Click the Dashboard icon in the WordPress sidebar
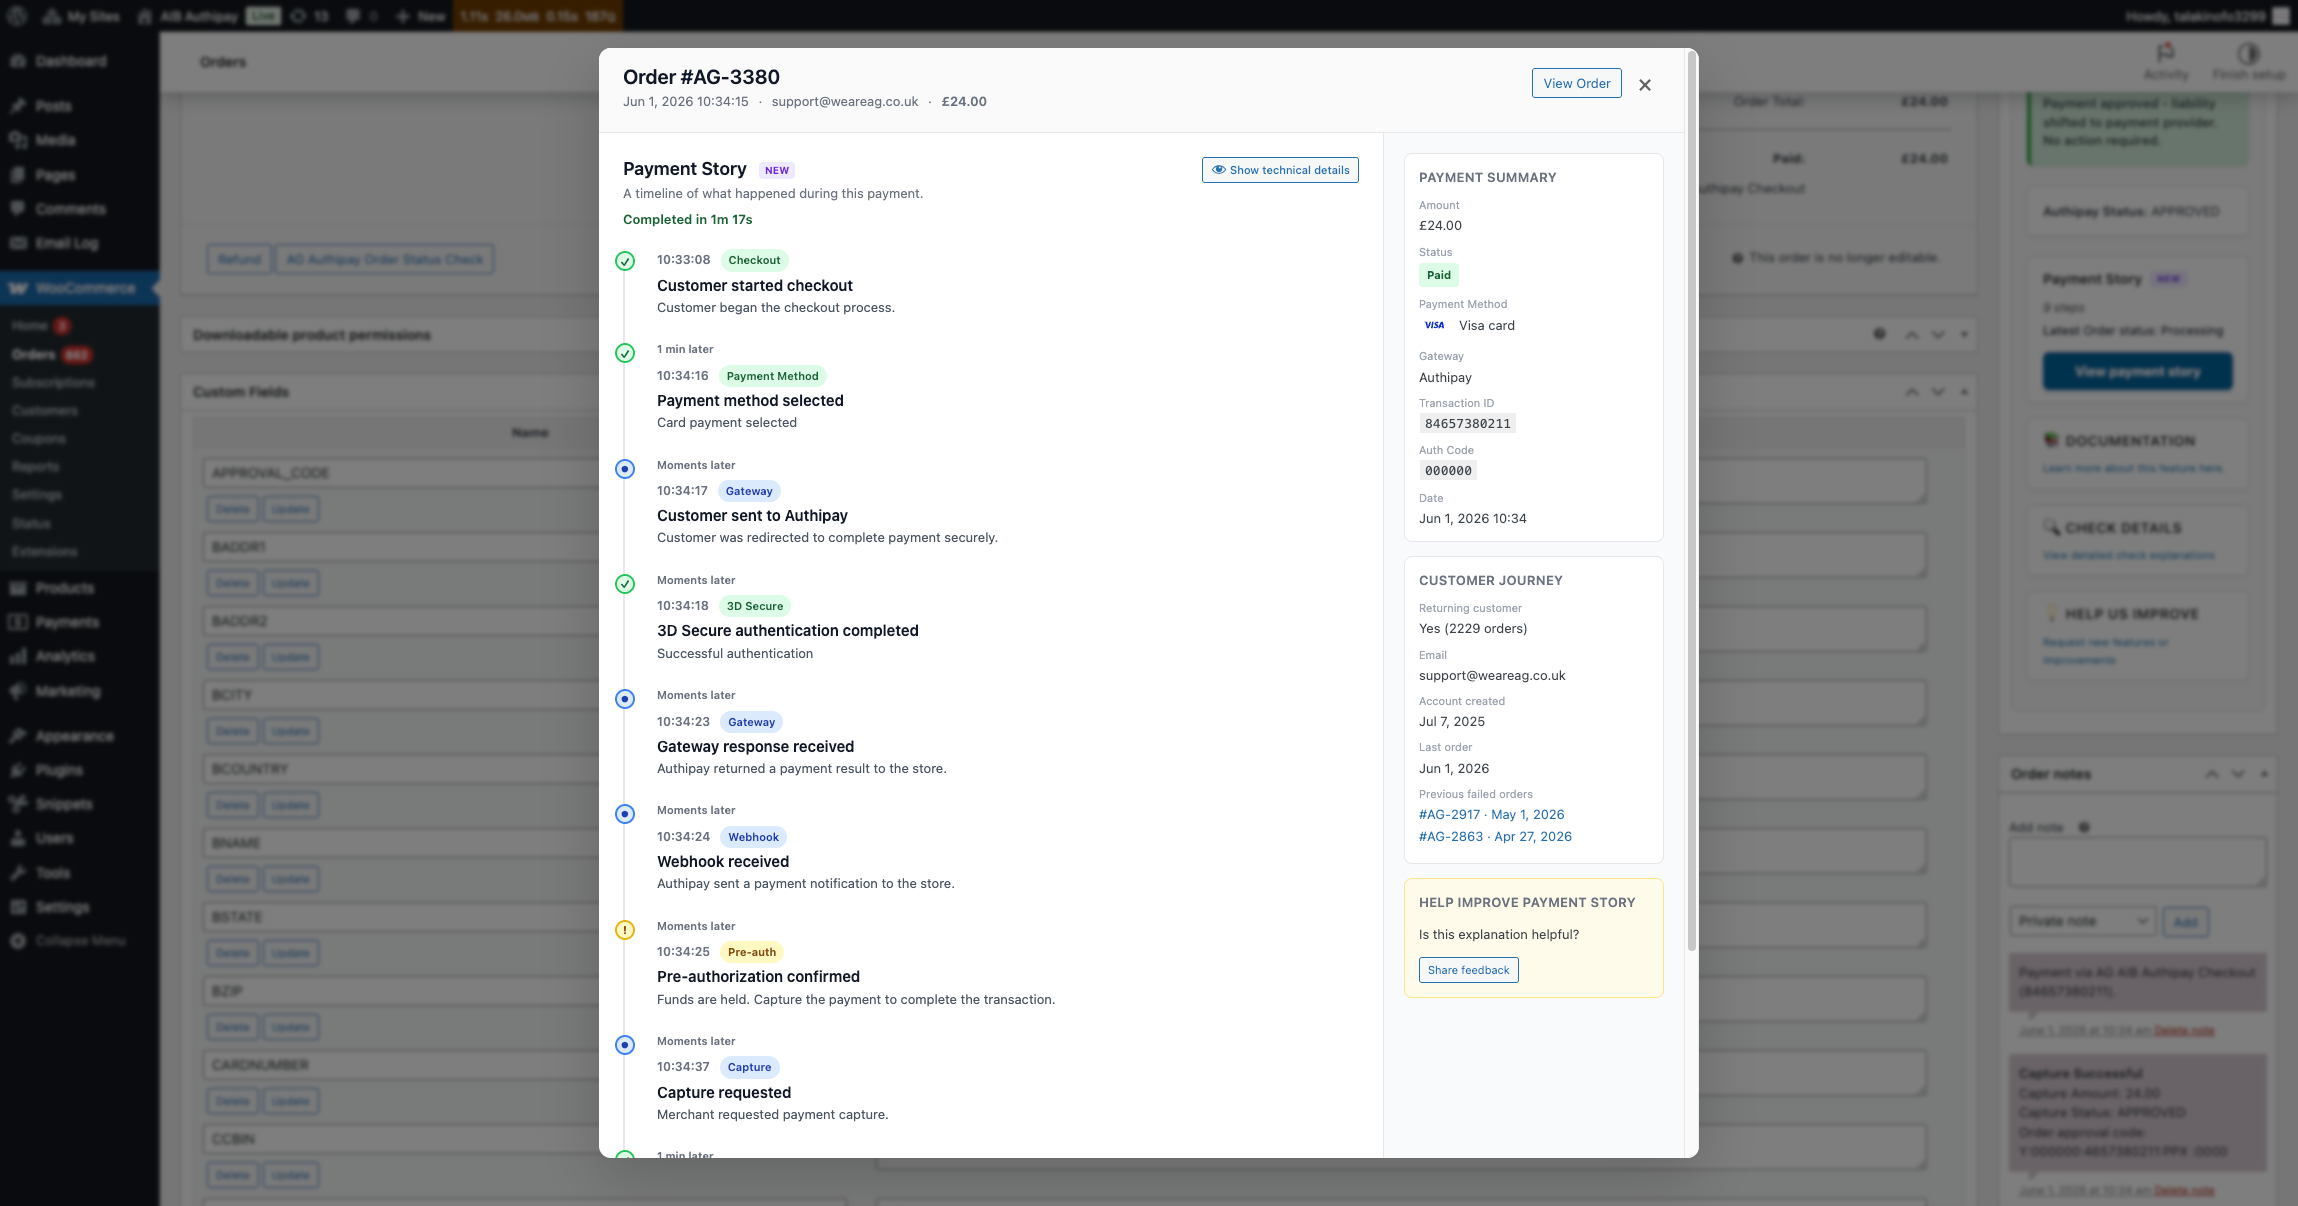Image resolution: width=2298 pixels, height=1206 pixels. pos(18,61)
